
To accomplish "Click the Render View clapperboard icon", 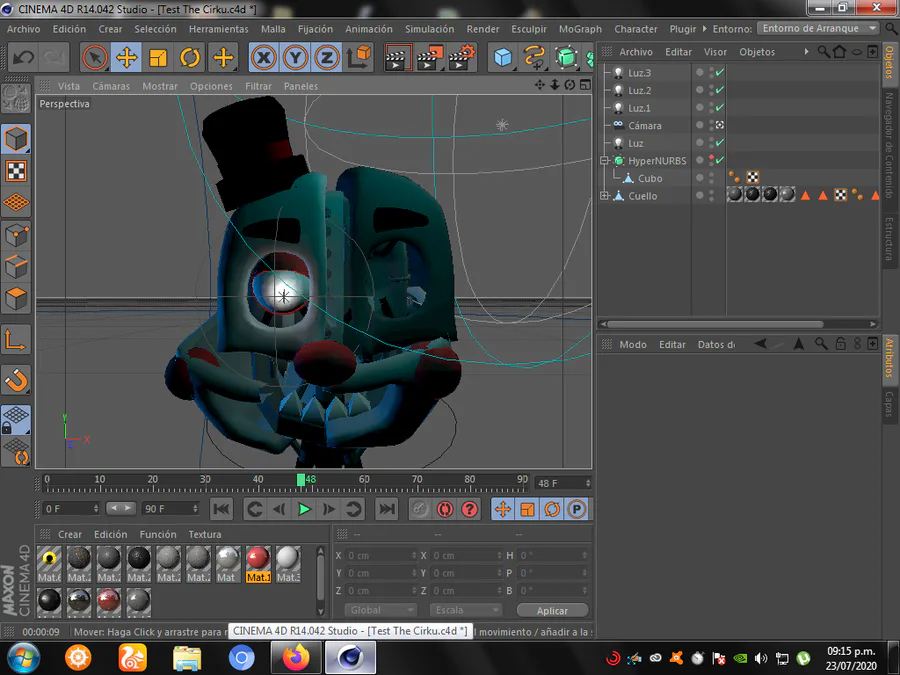I will (398, 58).
